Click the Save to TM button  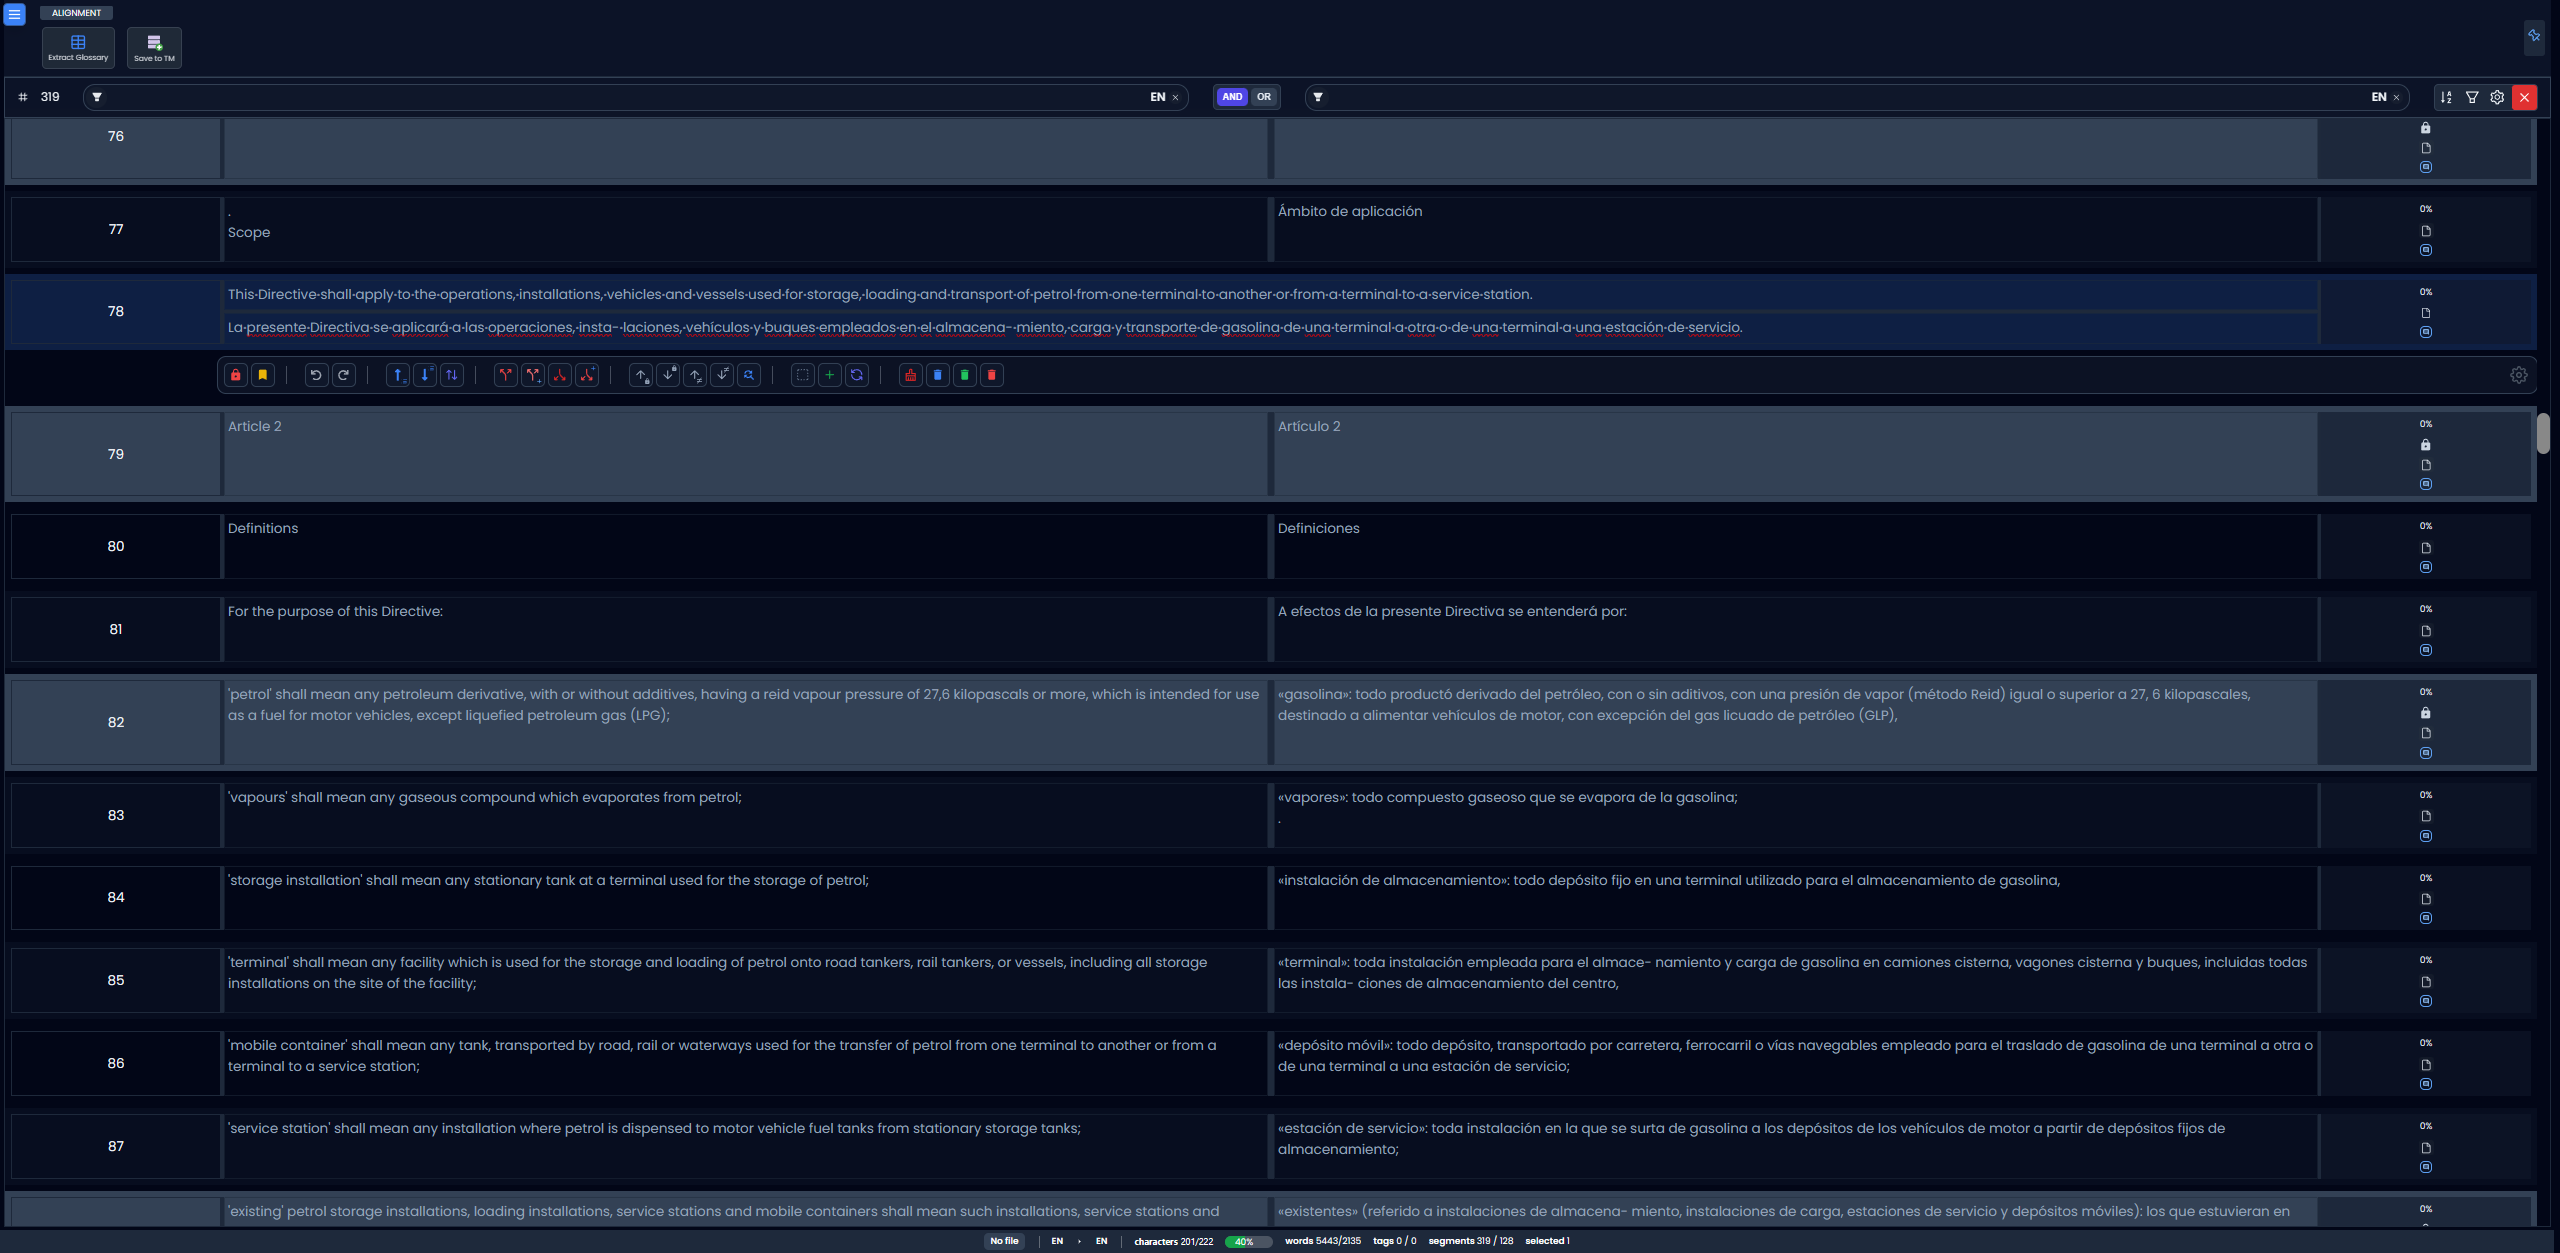click(x=154, y=47)
